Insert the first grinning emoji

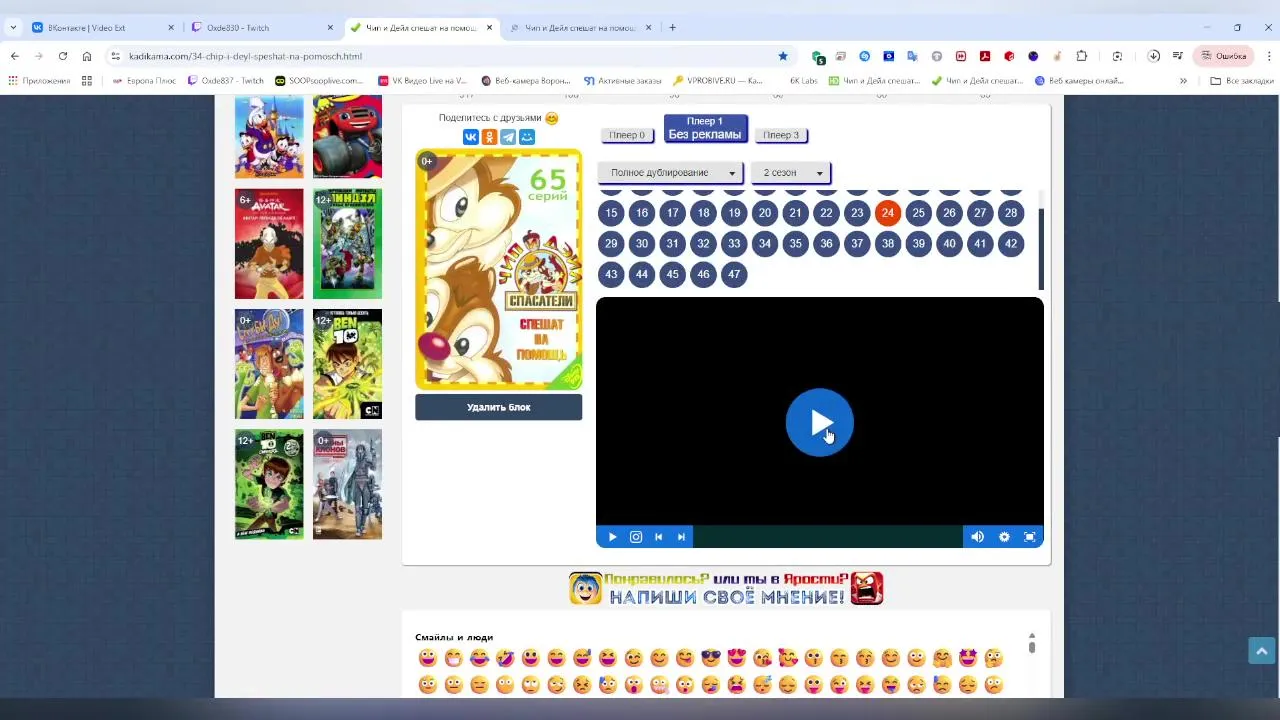click(x=428, y=658)
